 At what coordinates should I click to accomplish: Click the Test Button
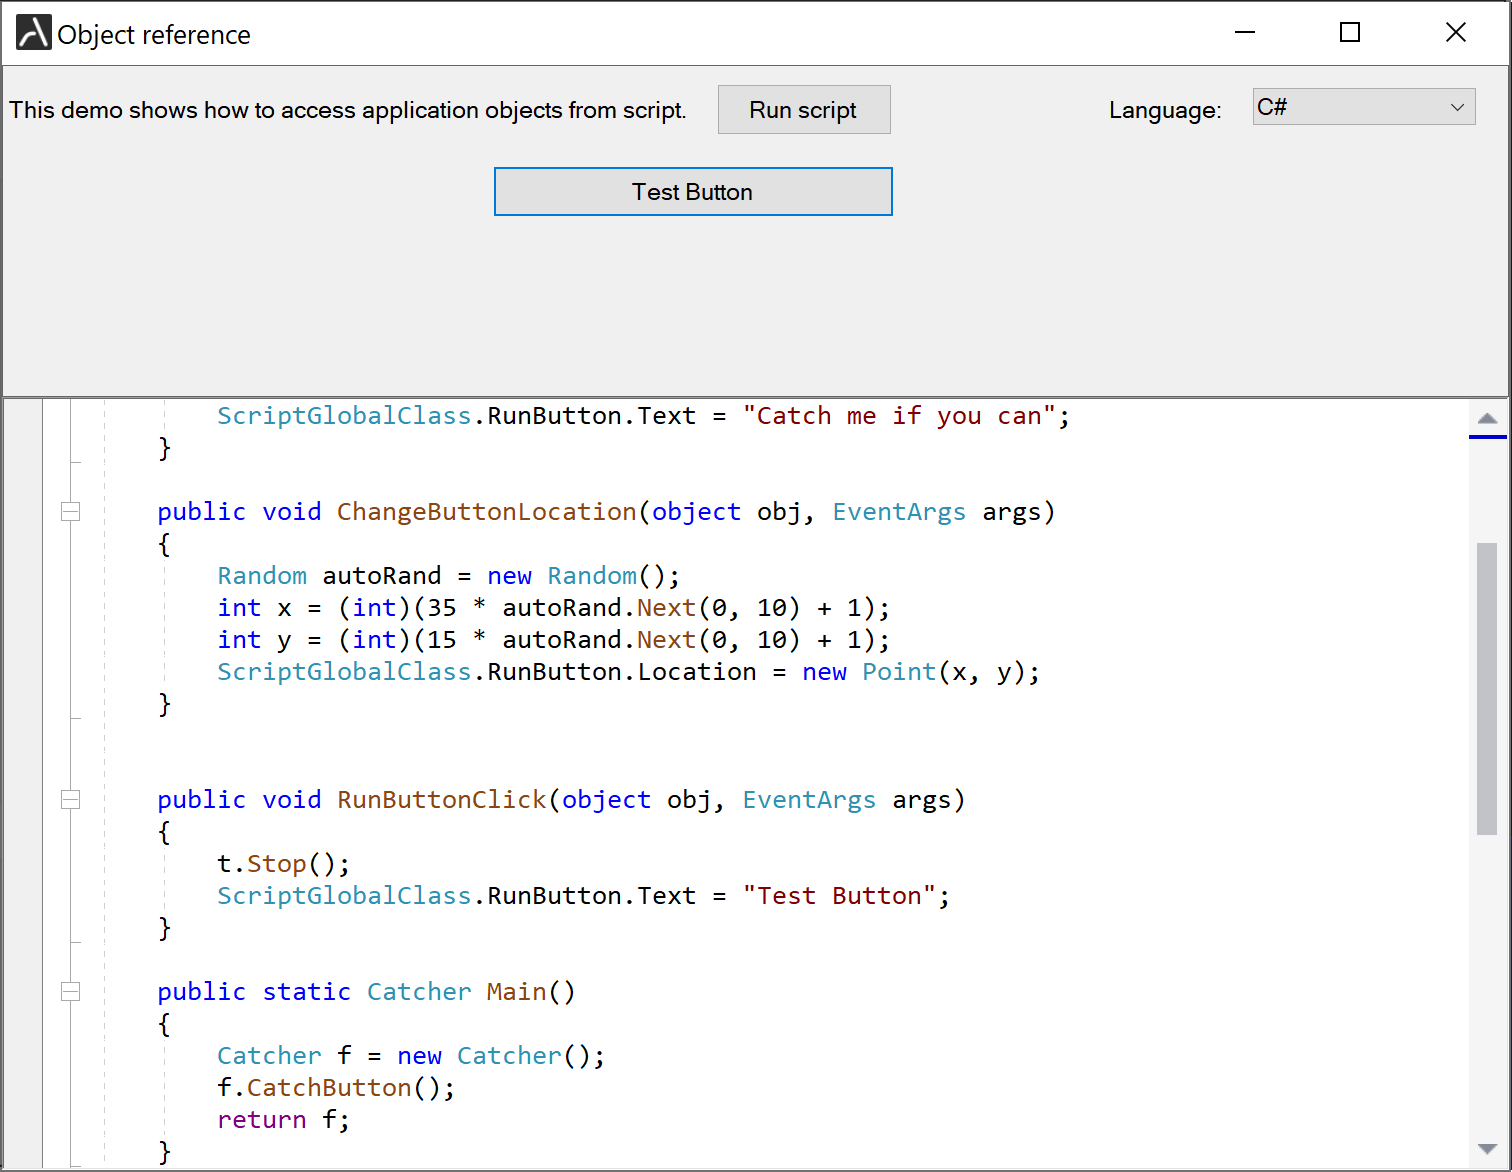[x=692, y=192]
